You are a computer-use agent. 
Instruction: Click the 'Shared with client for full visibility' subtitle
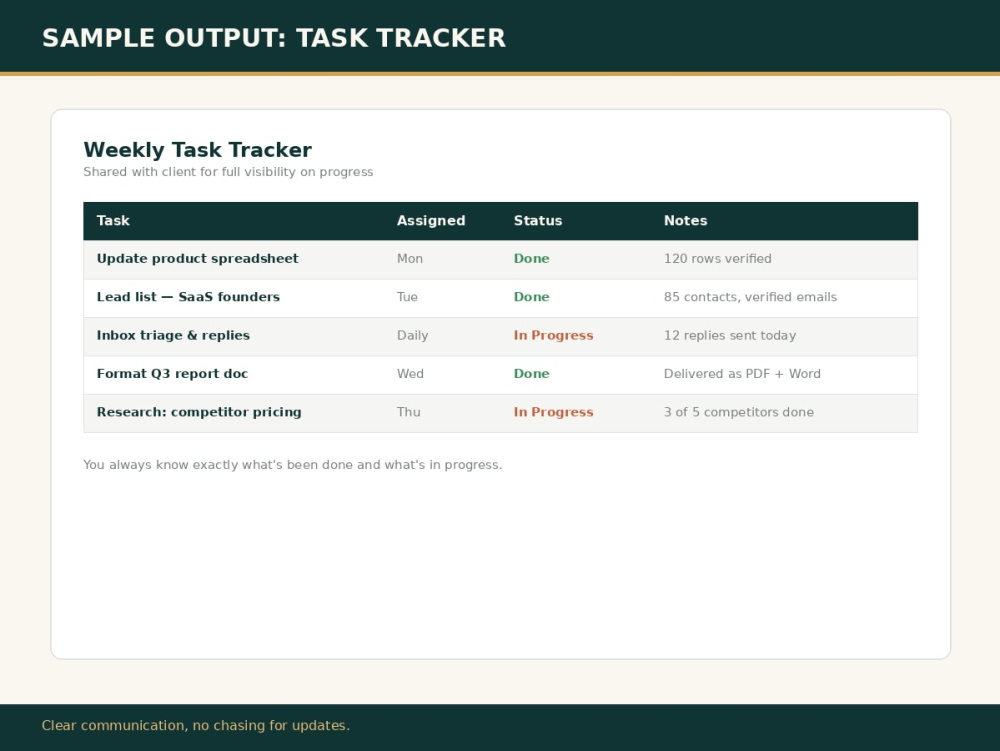(228, 171)
